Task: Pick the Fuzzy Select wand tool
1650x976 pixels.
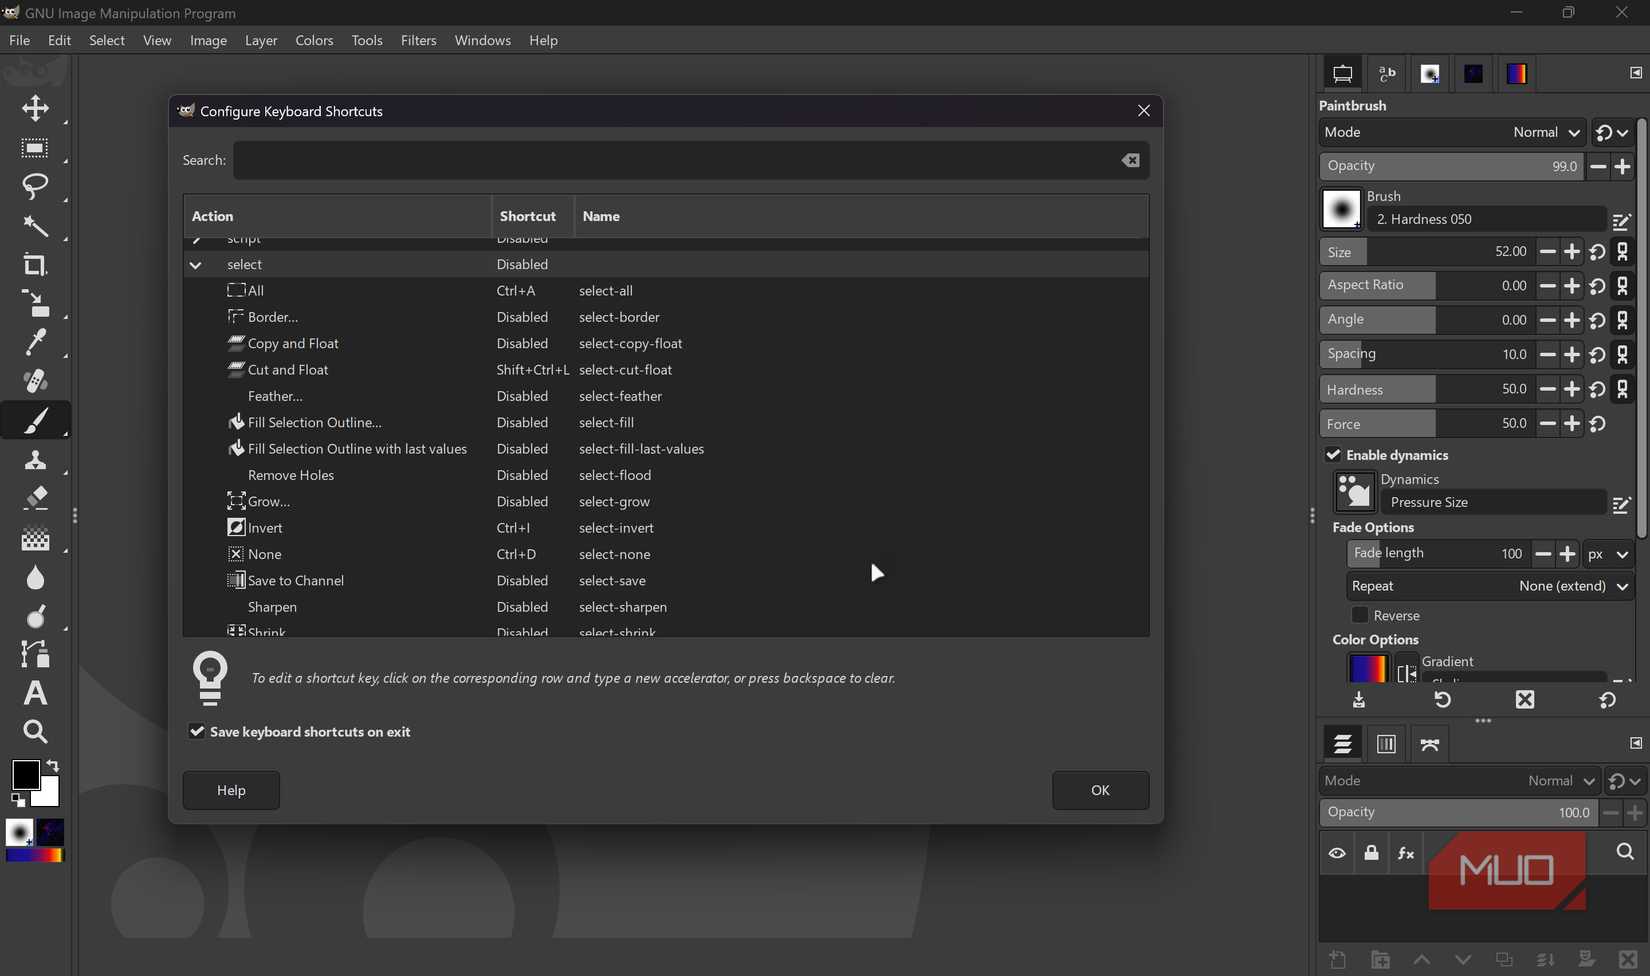Action: pos(35,227)
